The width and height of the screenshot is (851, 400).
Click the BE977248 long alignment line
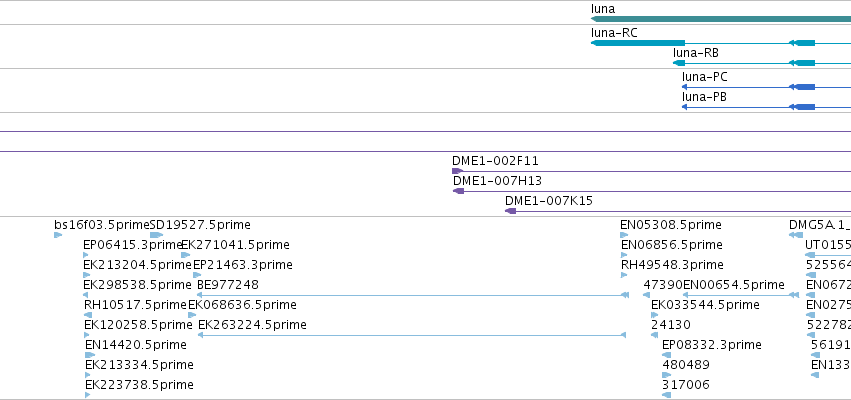click(413, 295)
